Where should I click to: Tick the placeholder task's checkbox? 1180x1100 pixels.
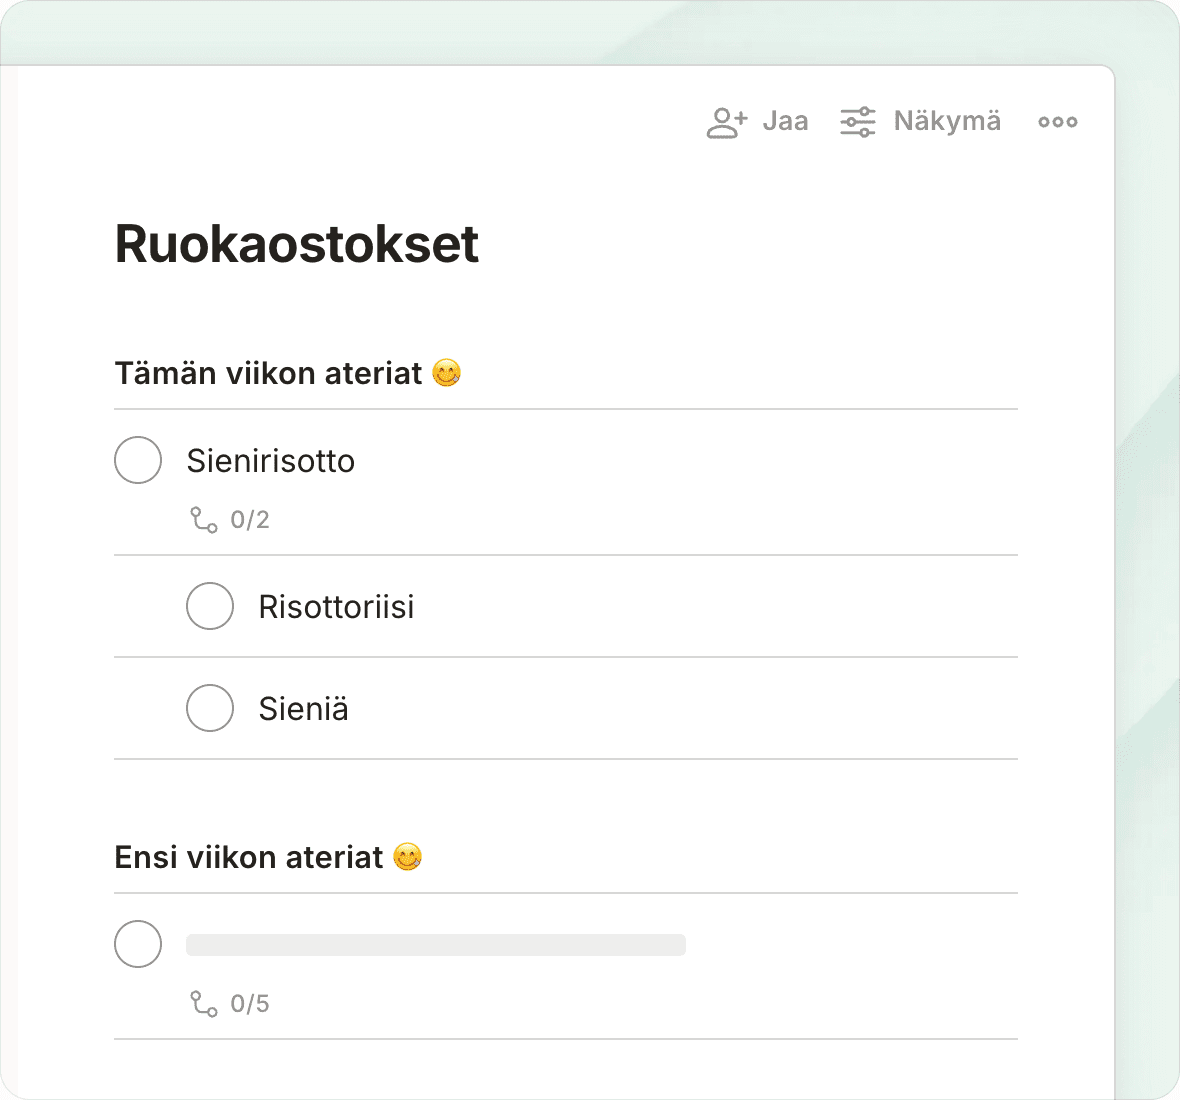point(138,944)
